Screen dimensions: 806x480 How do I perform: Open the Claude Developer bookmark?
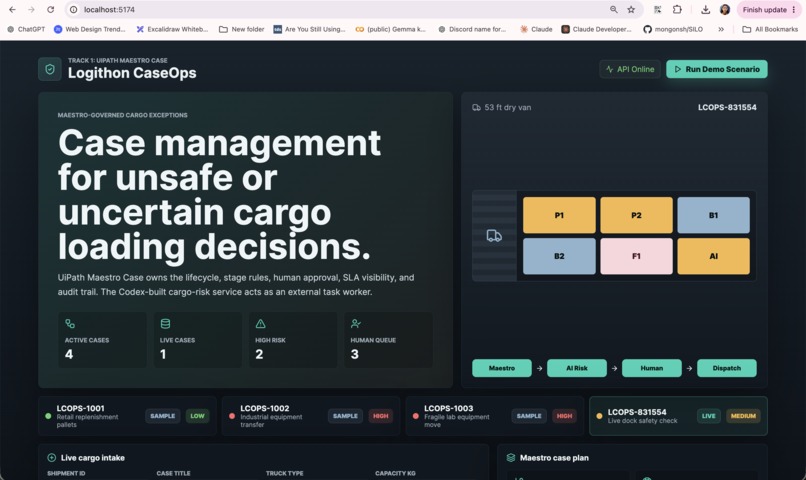(597, 29)
